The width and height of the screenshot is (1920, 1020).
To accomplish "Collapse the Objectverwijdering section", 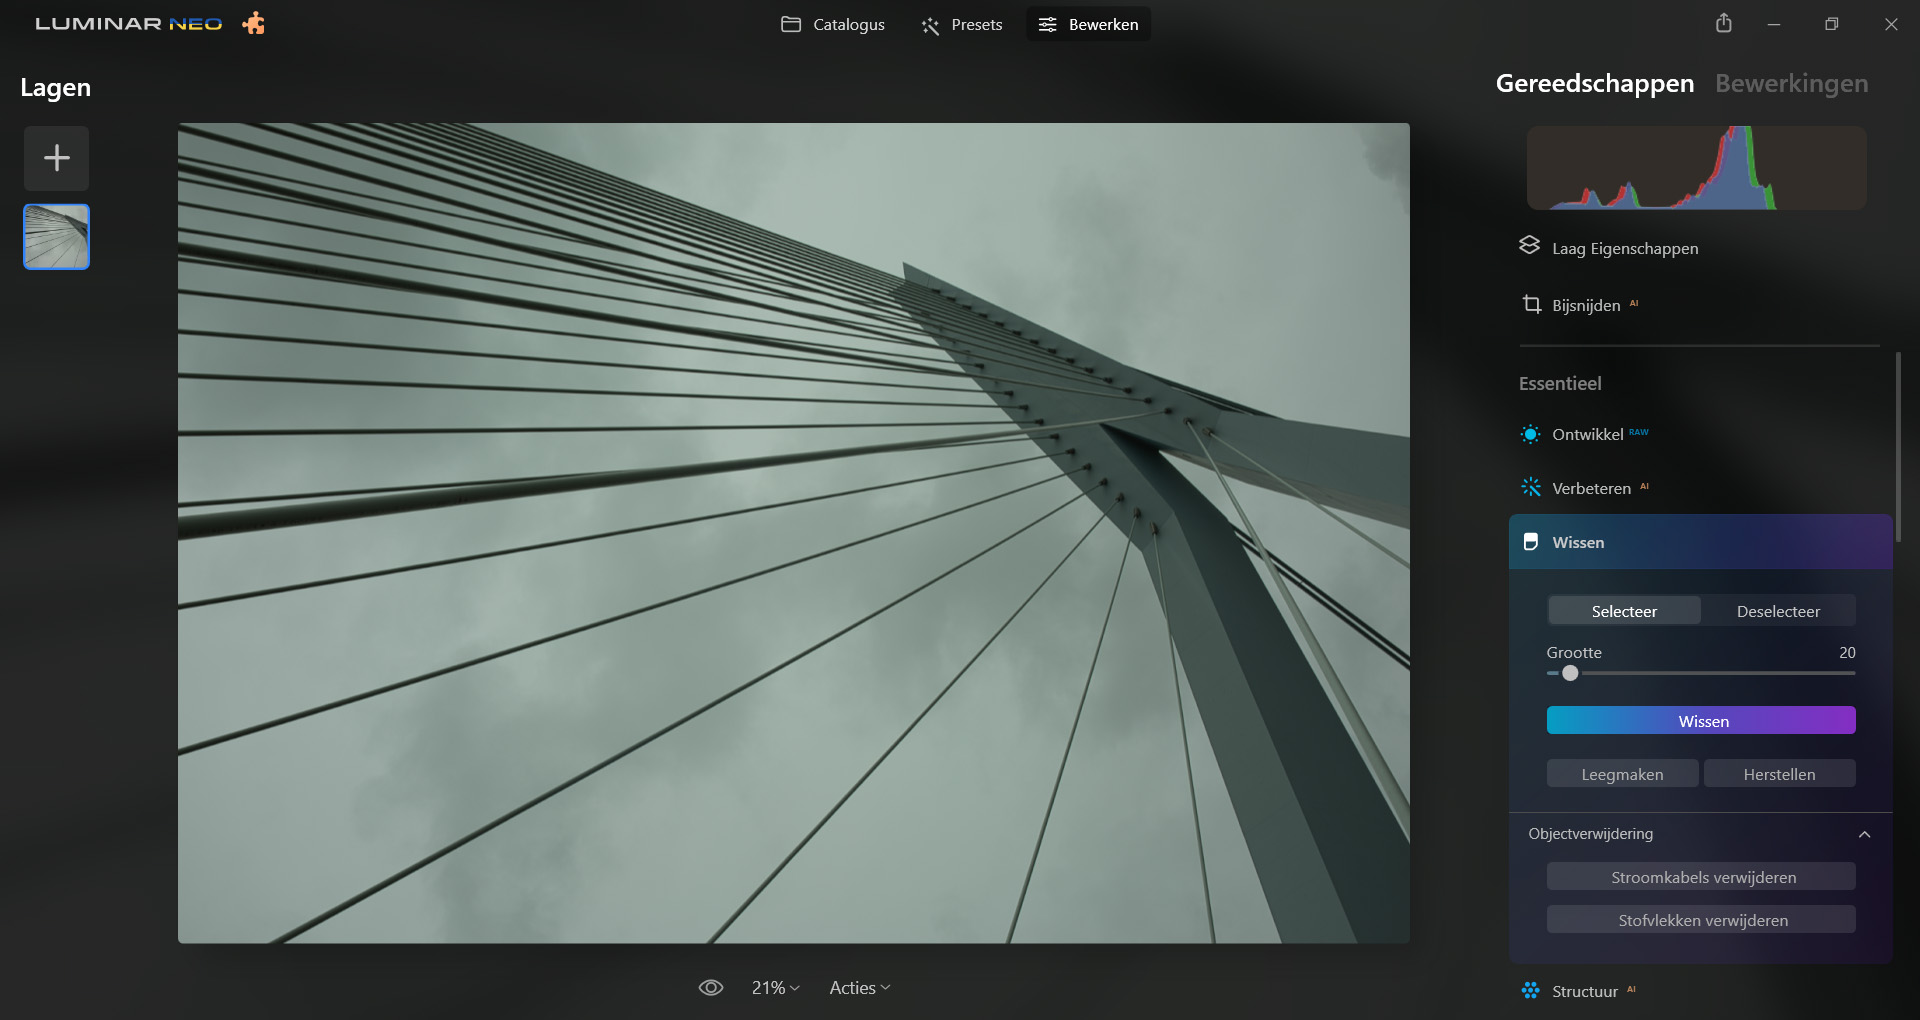I will click(x=1864, y=834).
